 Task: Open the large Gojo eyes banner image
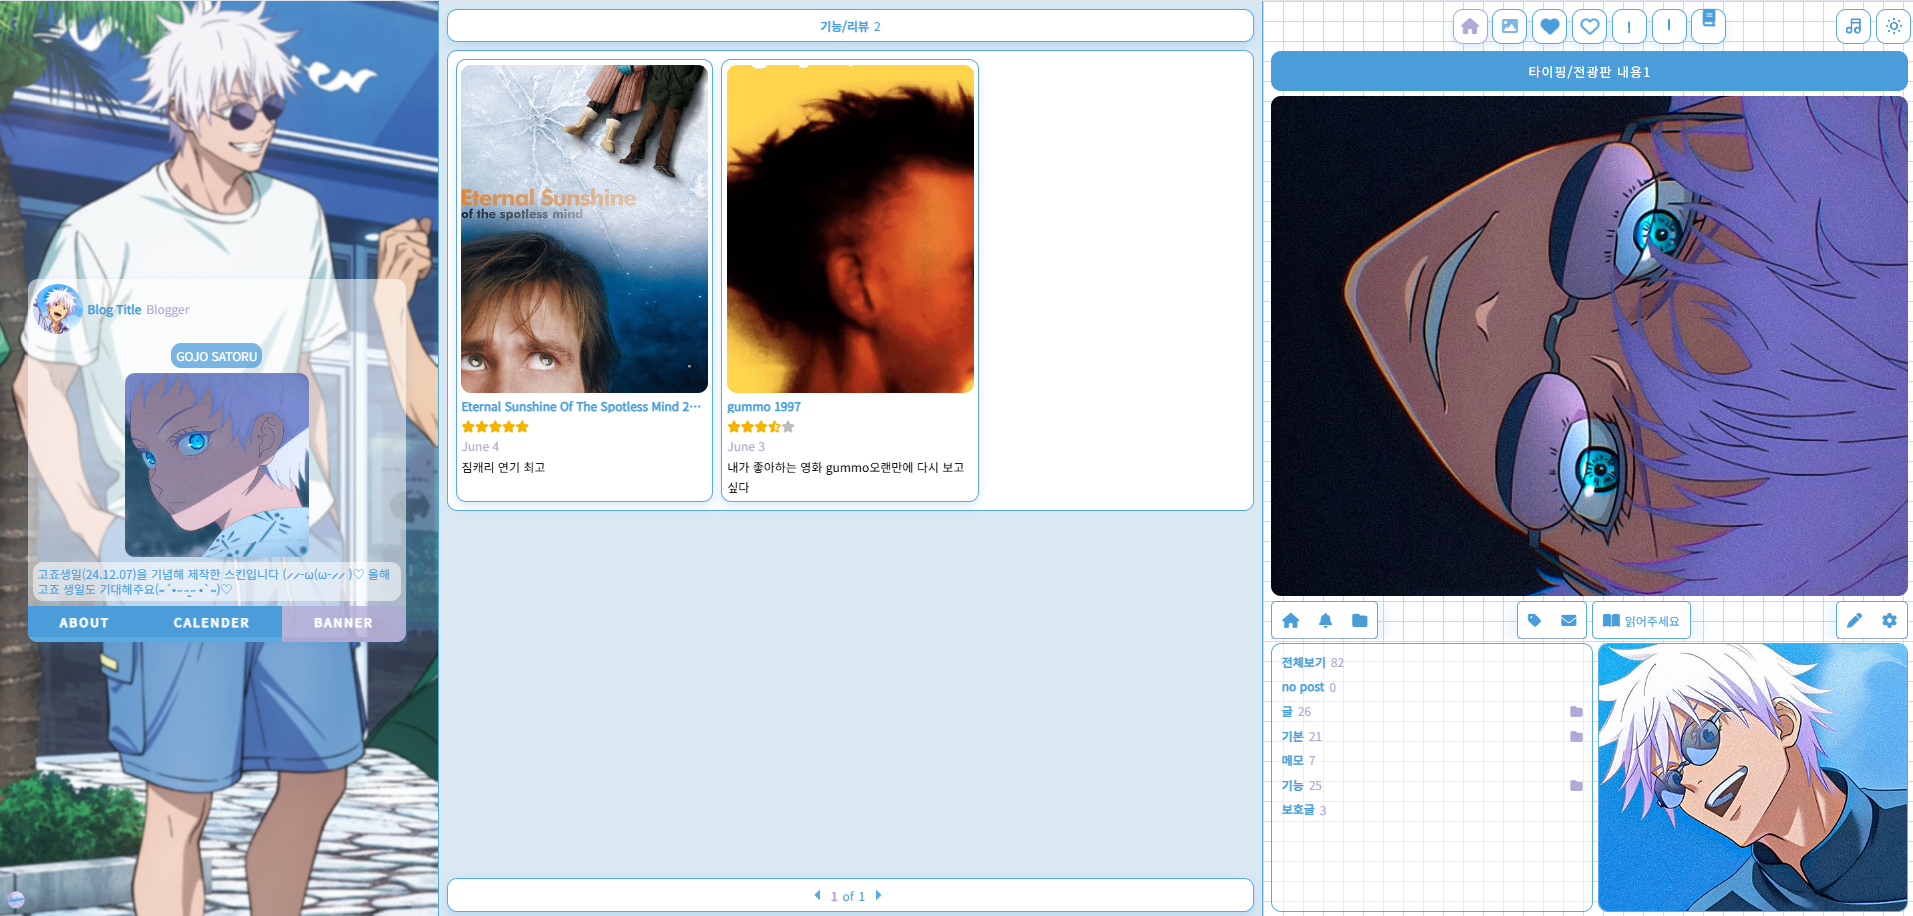pos(1589,346)
